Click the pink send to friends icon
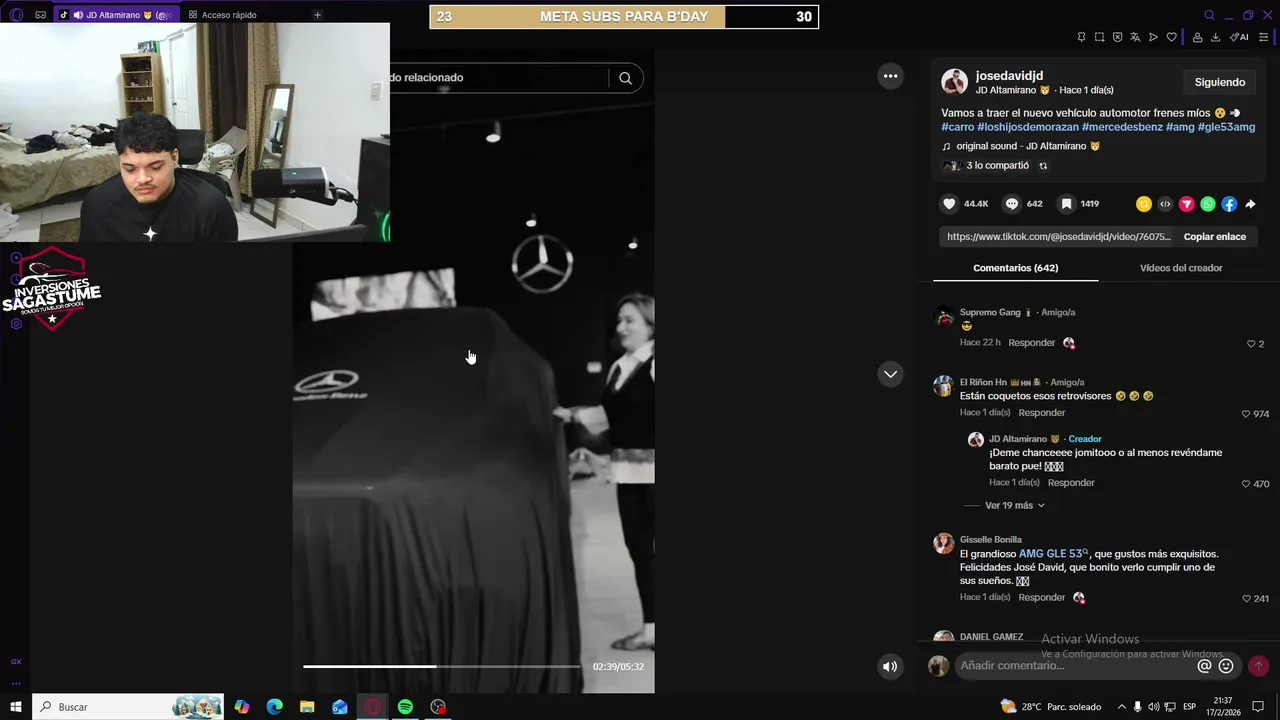This screenshot has height=720, width=1280. [1186, 204]
